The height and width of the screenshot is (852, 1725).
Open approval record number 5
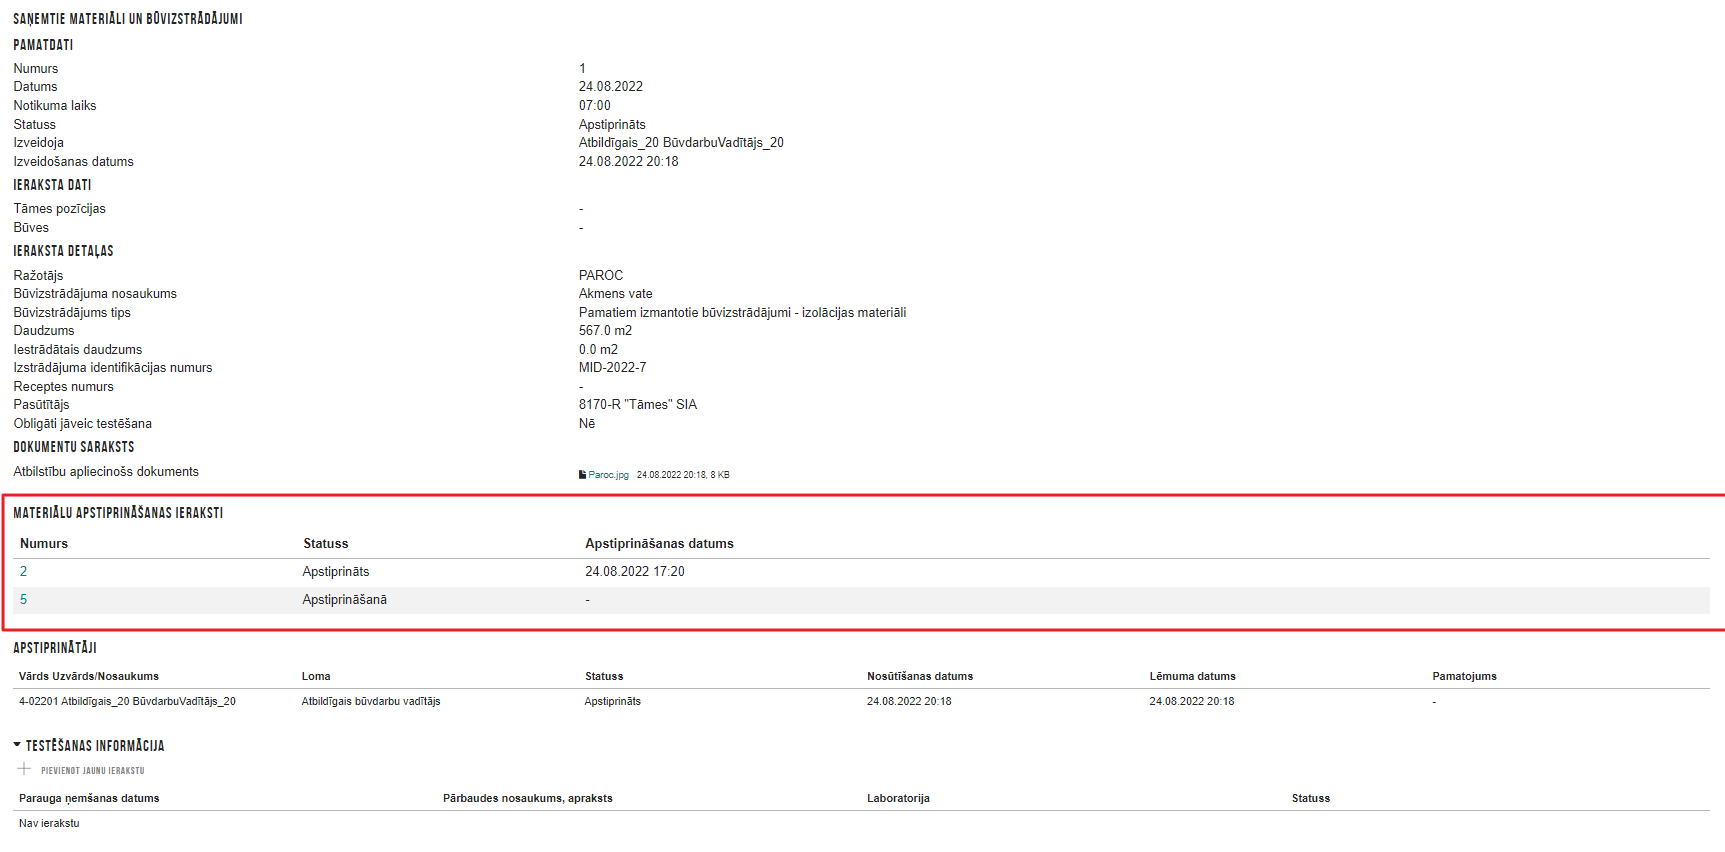coord(23,600)
